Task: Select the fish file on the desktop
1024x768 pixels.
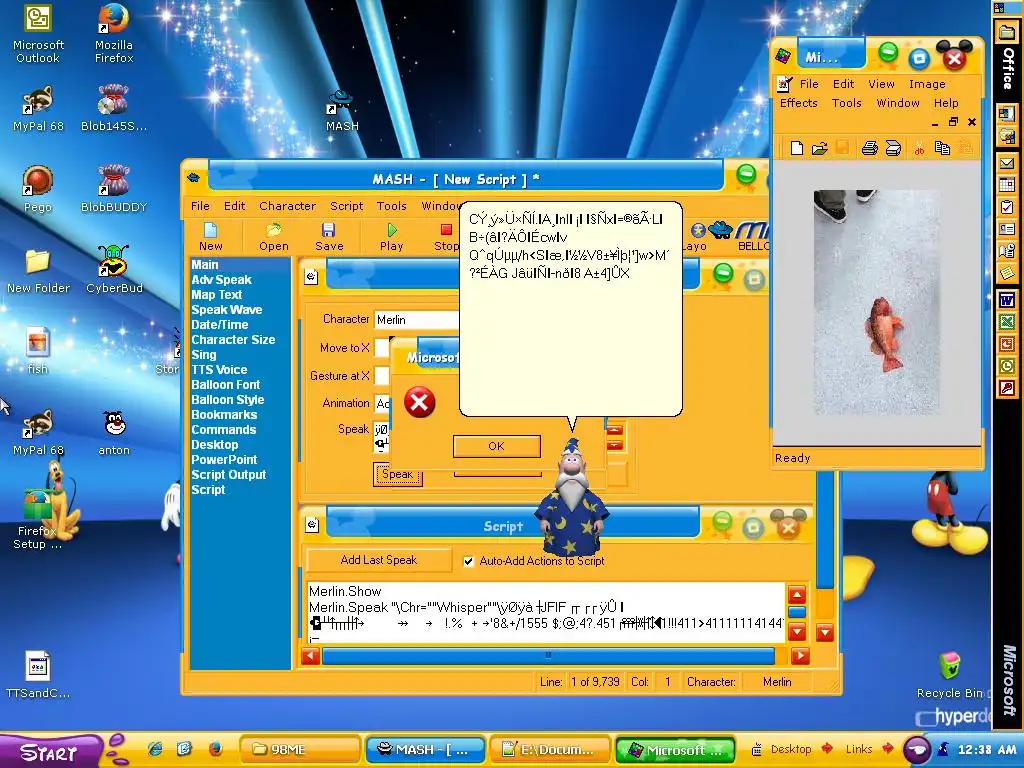Action: tap(38, 351)
